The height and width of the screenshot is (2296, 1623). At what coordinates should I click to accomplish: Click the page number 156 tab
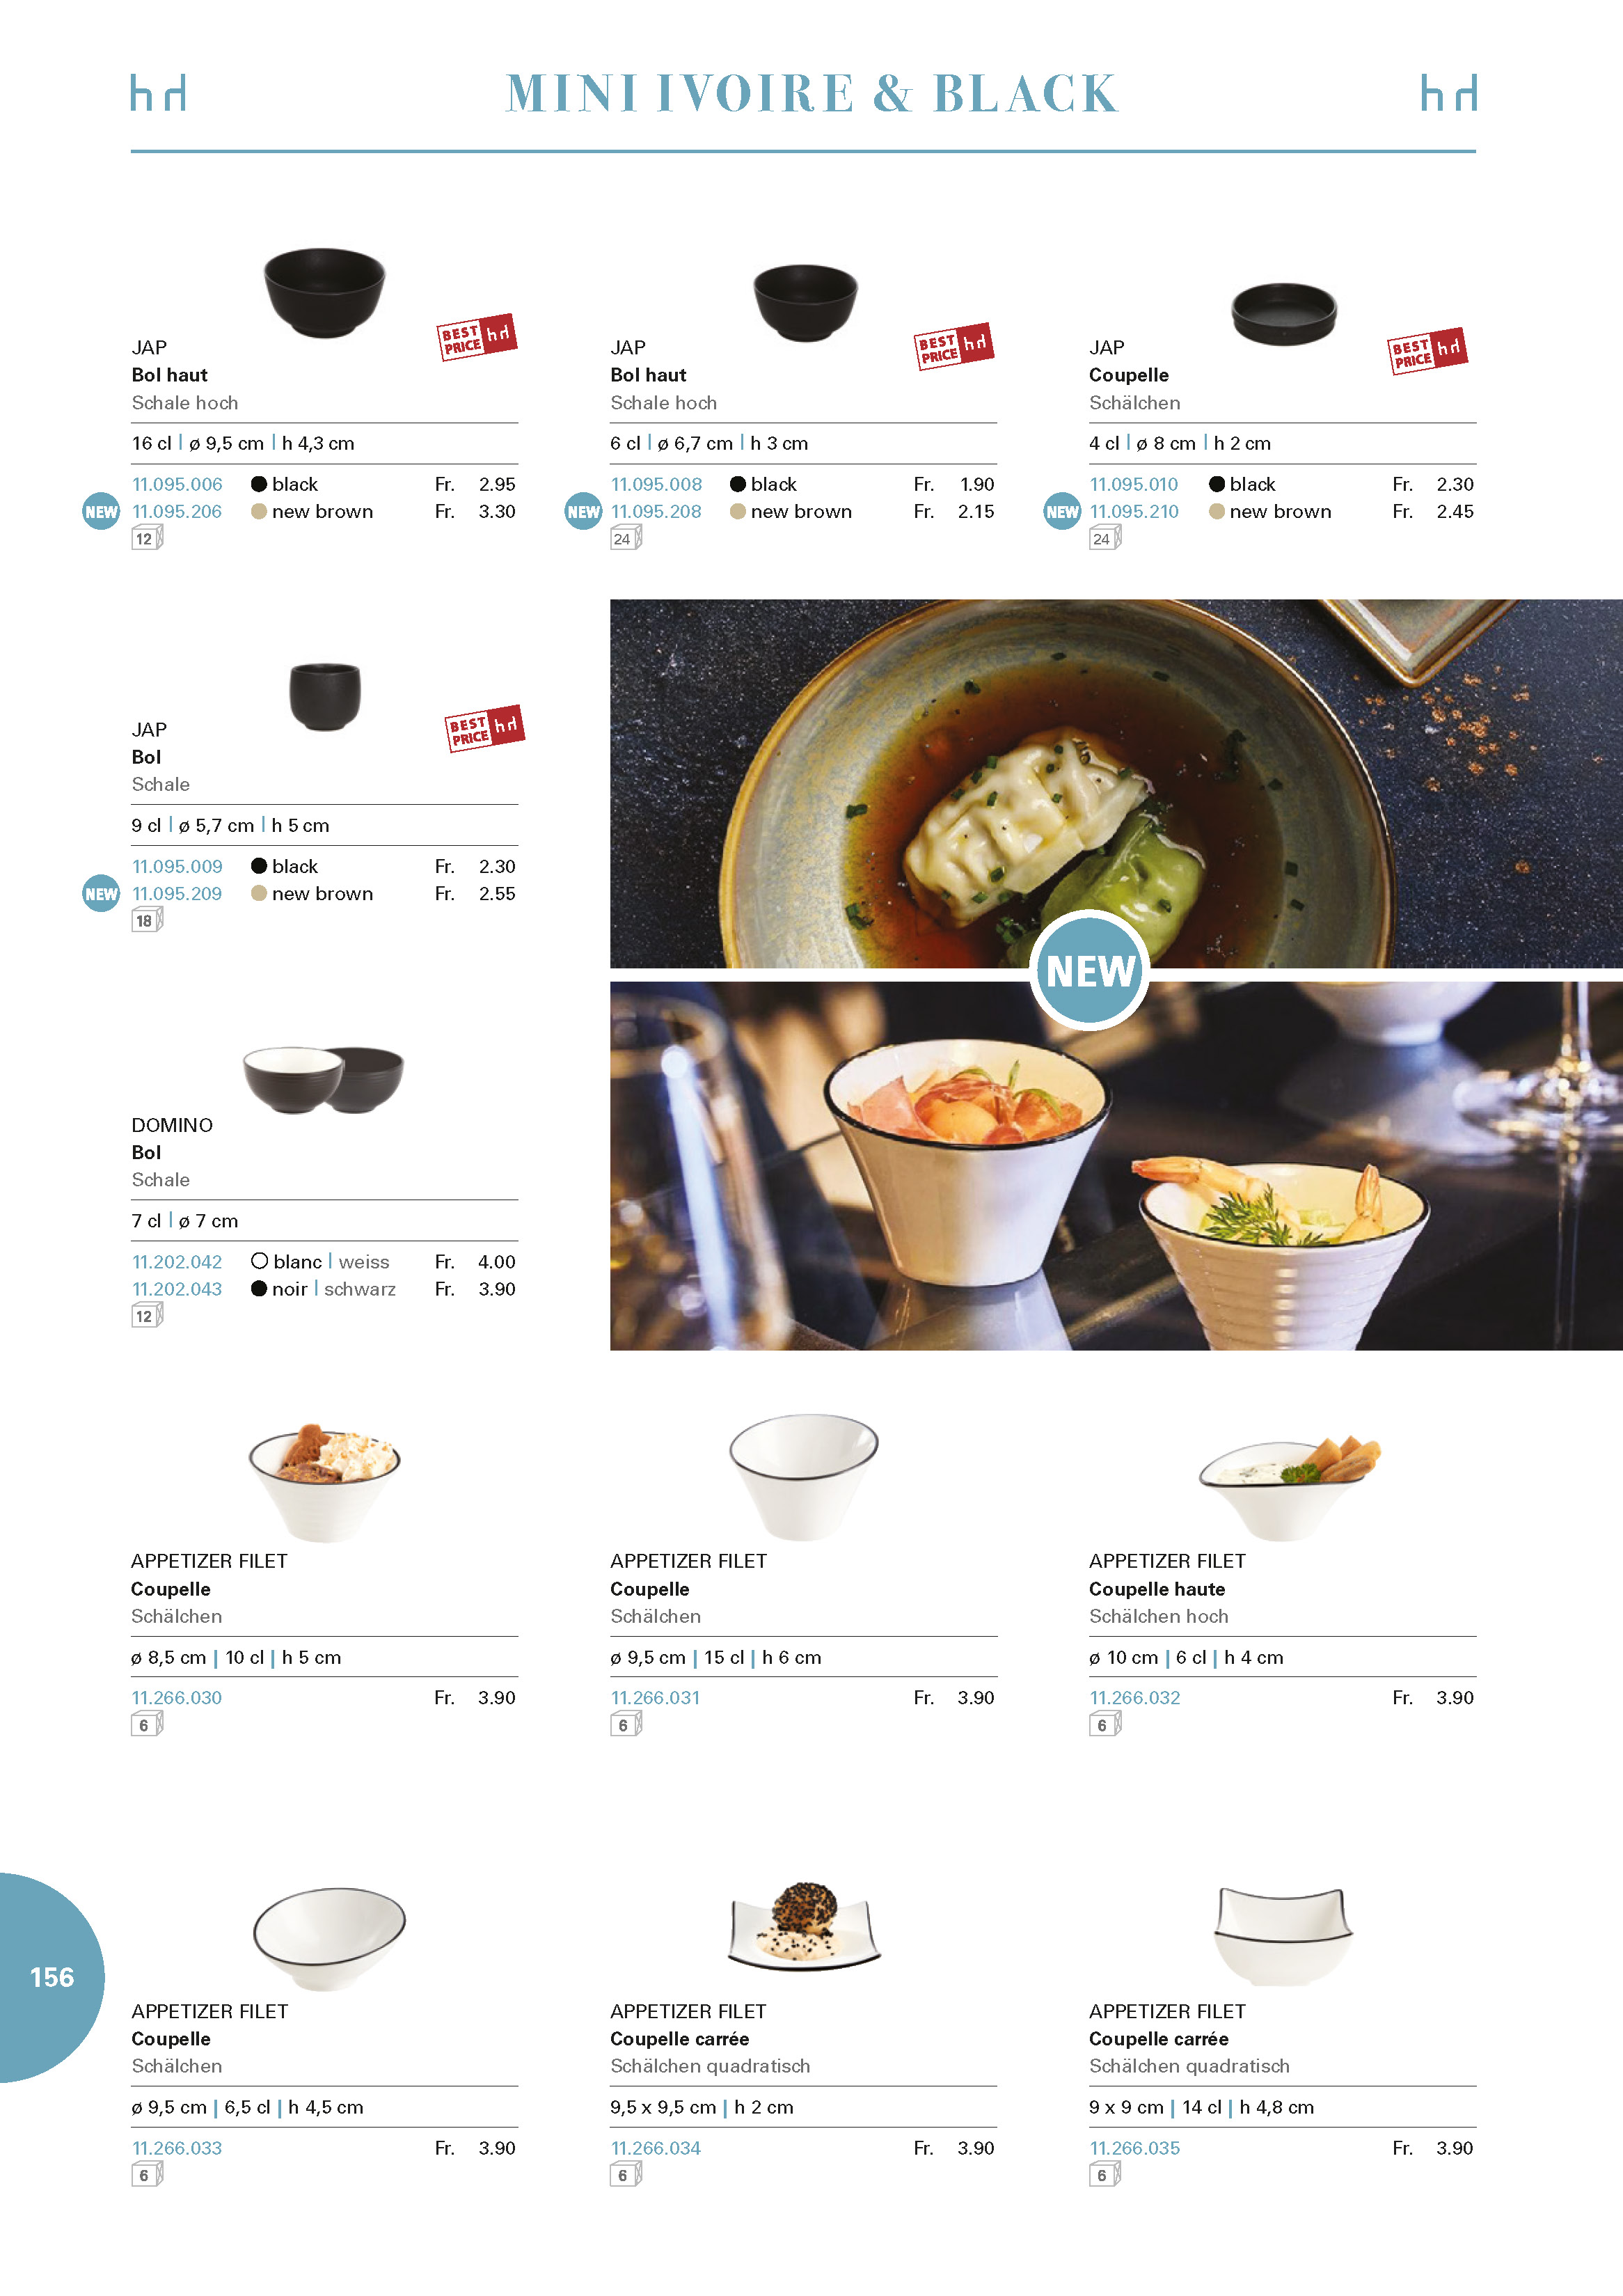(x=52, y=1977)
